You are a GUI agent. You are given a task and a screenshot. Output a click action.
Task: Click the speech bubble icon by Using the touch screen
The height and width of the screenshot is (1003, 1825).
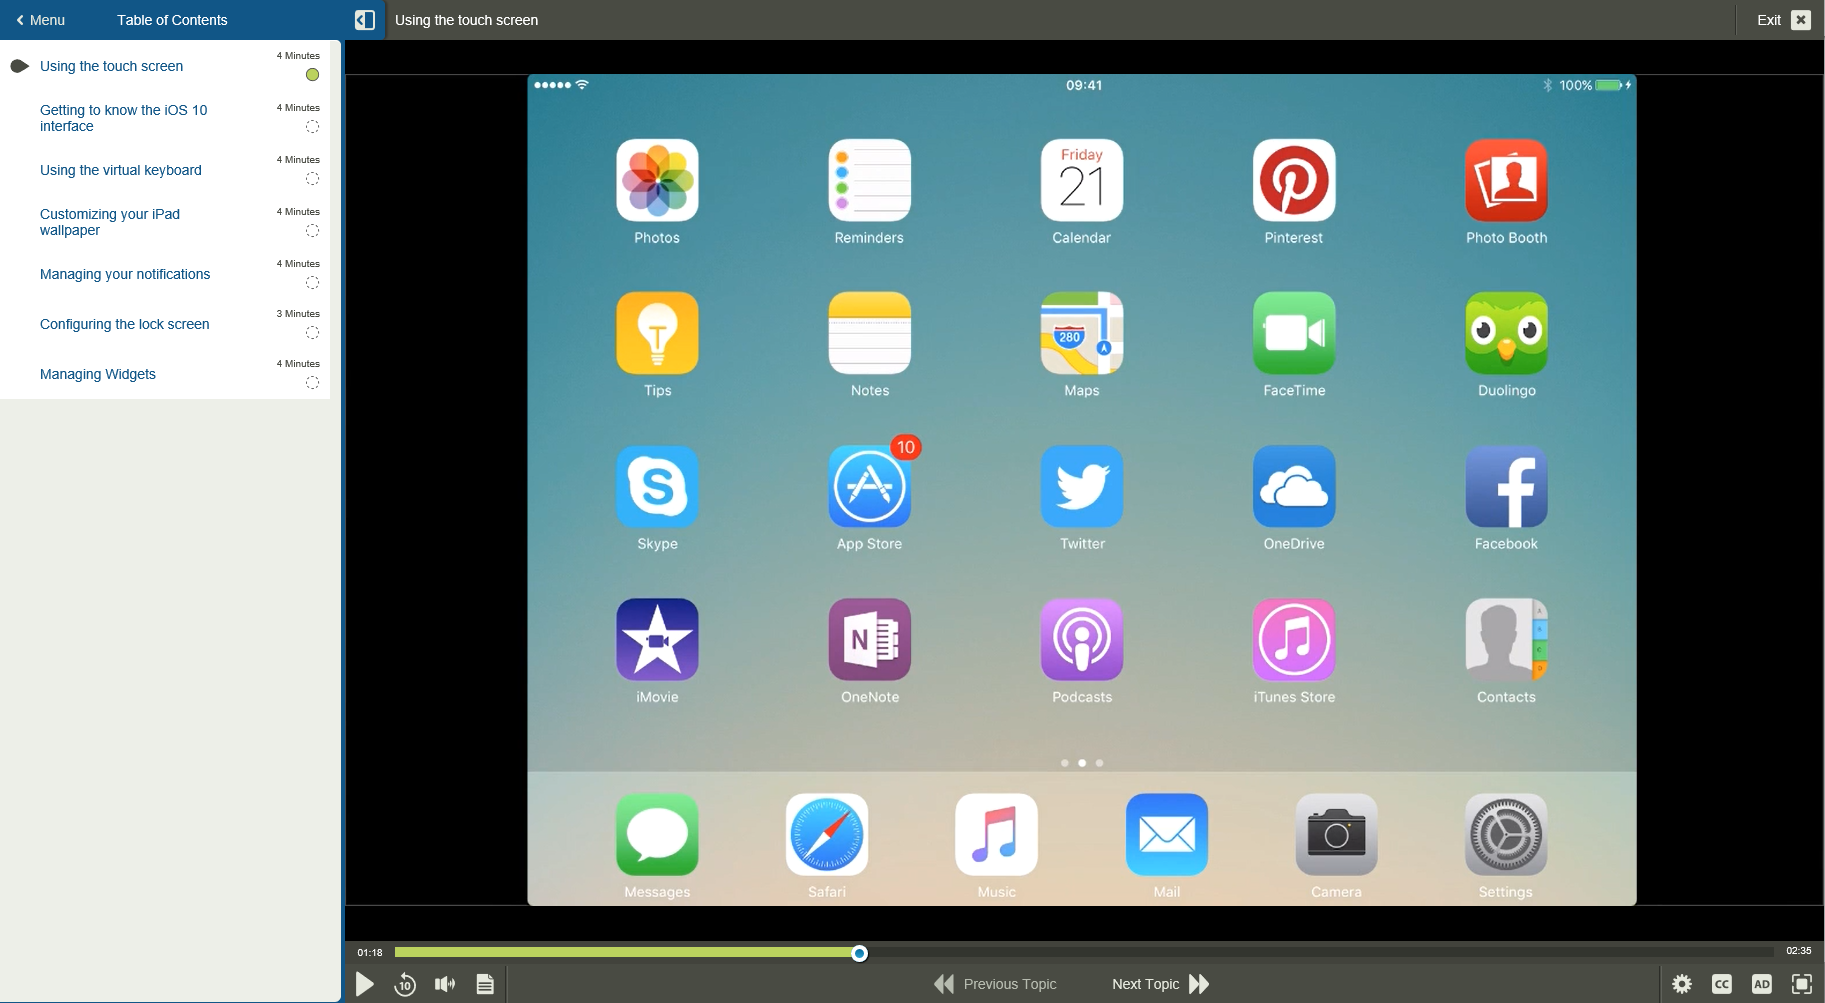(x=20, y=65)
